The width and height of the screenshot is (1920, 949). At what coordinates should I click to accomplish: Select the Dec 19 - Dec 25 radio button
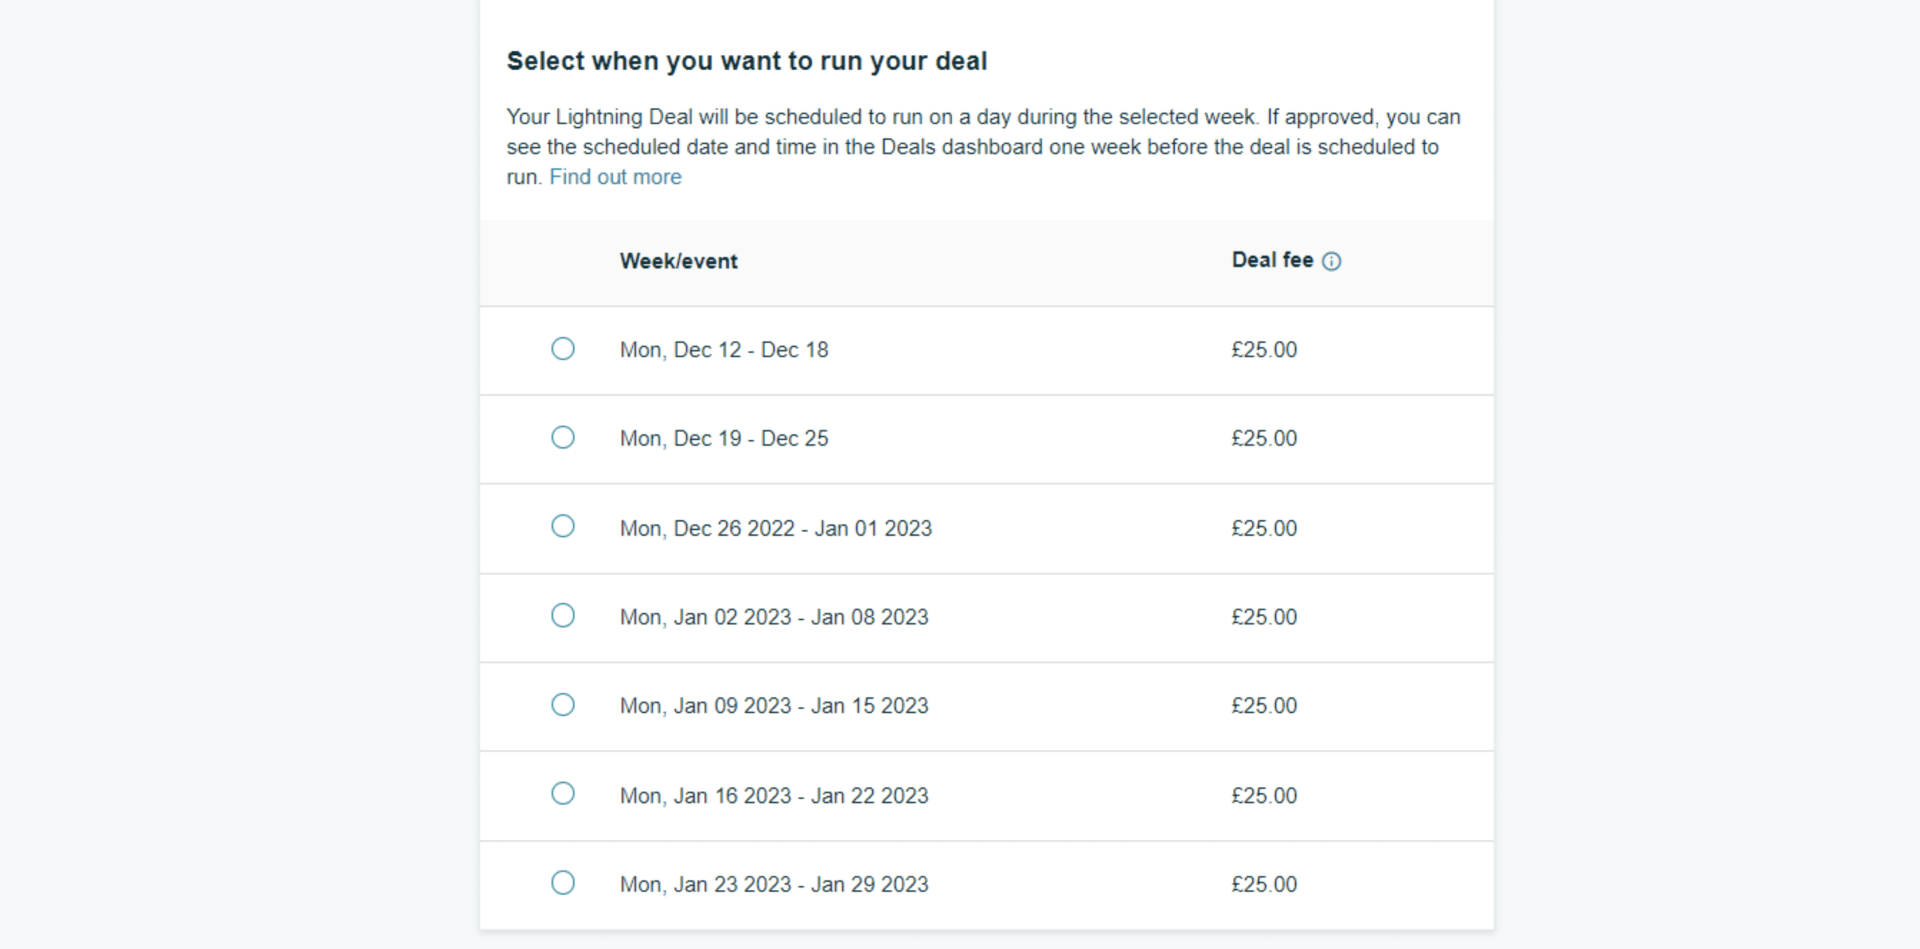click(x=563, y=438)
